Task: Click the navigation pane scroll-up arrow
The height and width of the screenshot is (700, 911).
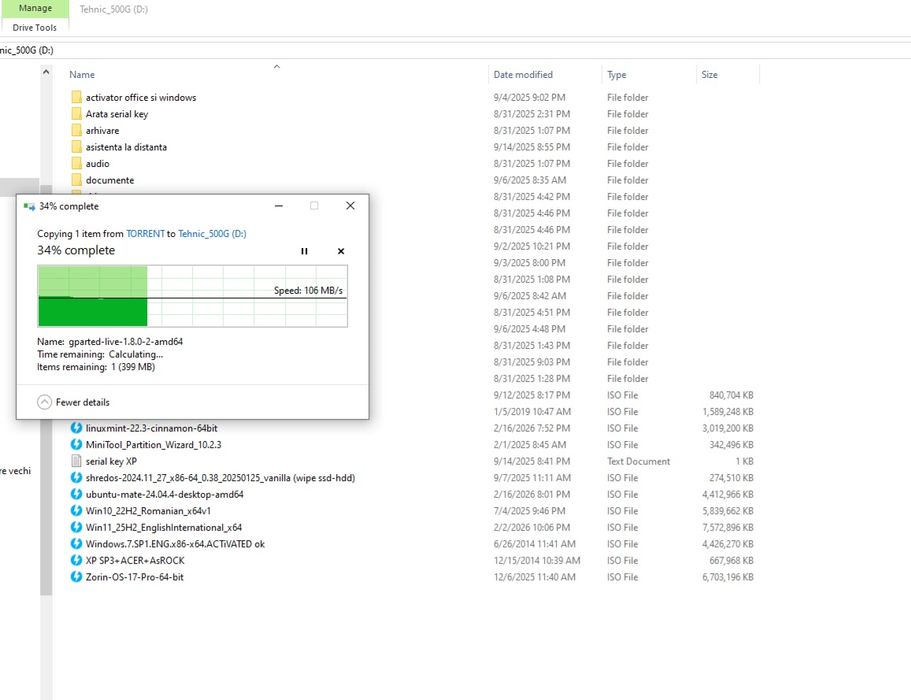Action: pos(46,72)
